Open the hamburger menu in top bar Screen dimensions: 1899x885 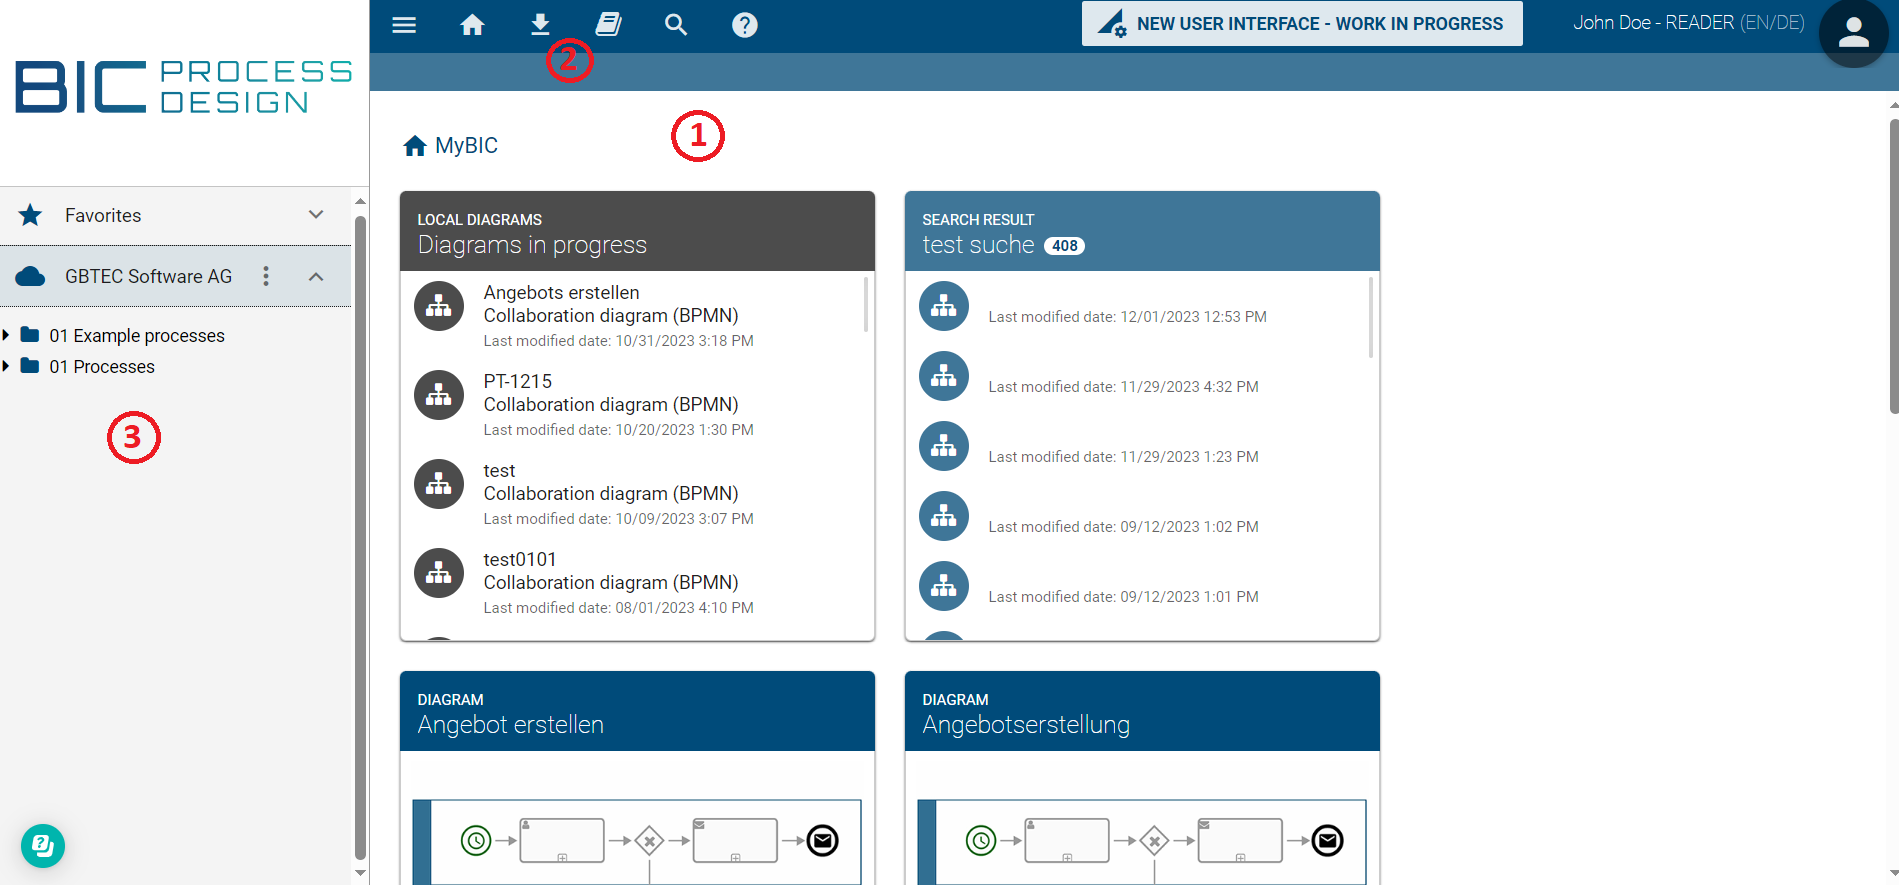[404, 25]
